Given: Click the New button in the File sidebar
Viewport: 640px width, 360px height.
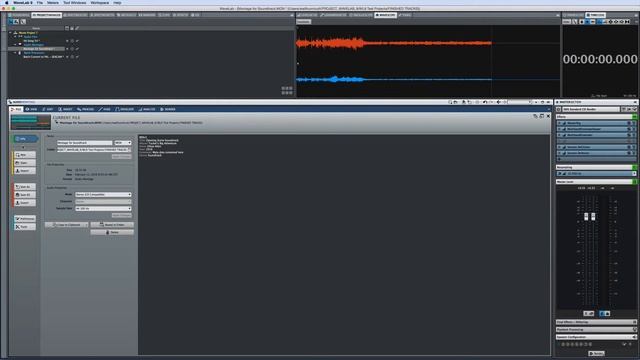Looking at the screenshot, I should pos(25,155).
